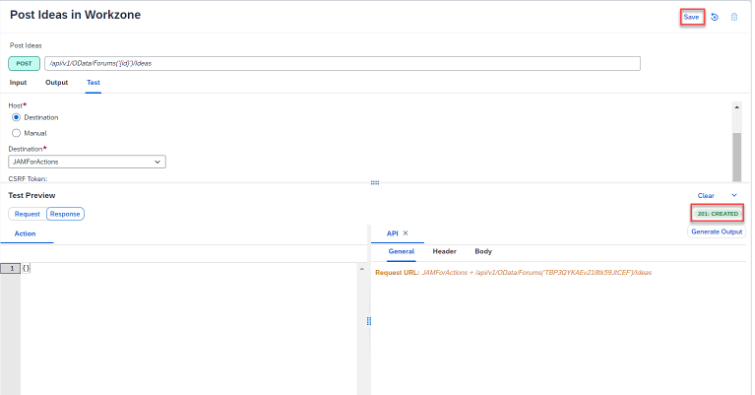Click the code editor scroll up arrow
This screenshot has width=755, height=395.
point(362,269)
